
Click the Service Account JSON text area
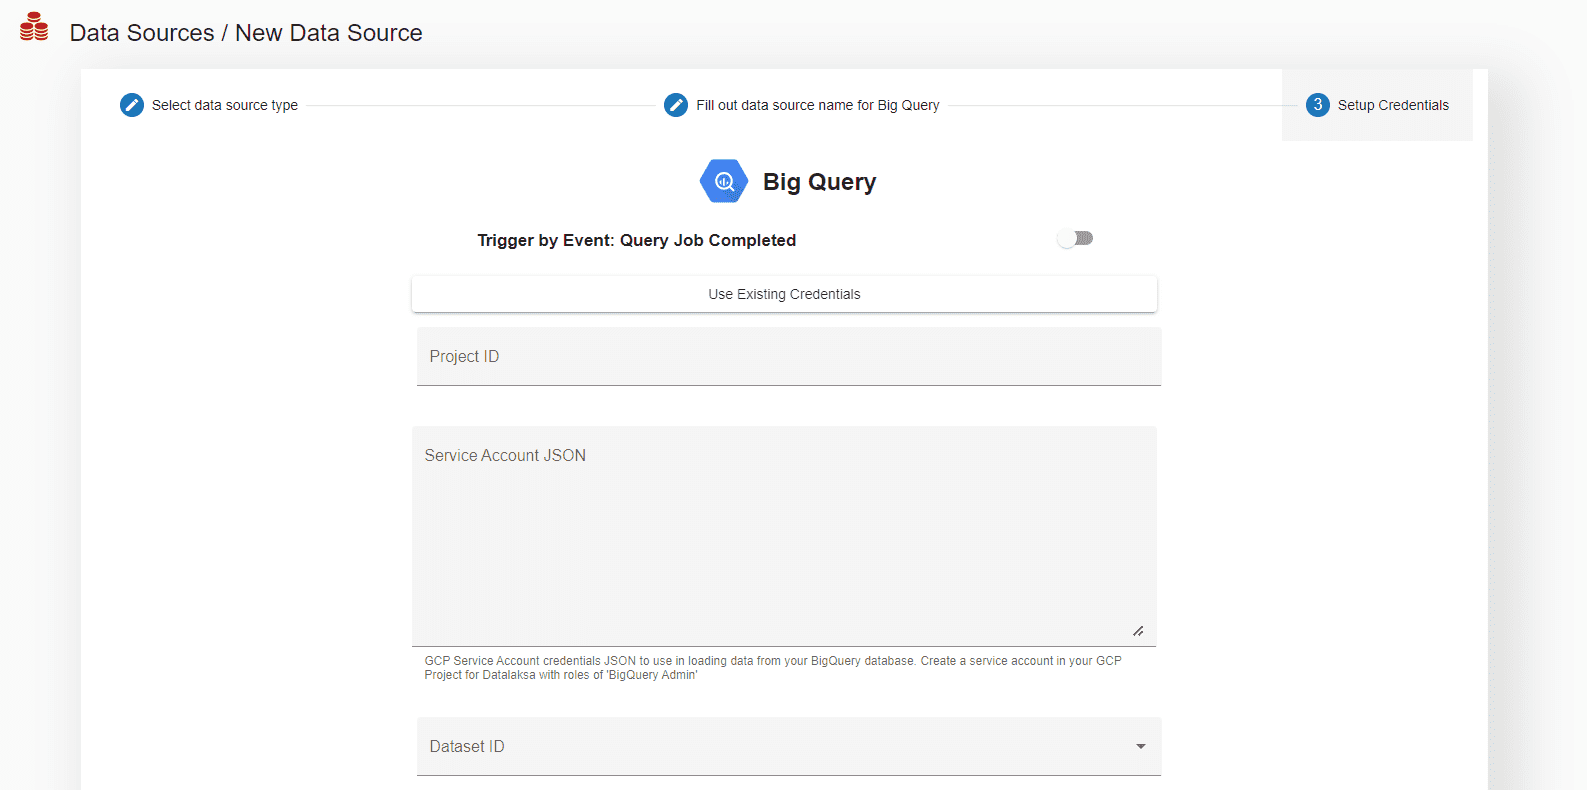tap(784, 537)
